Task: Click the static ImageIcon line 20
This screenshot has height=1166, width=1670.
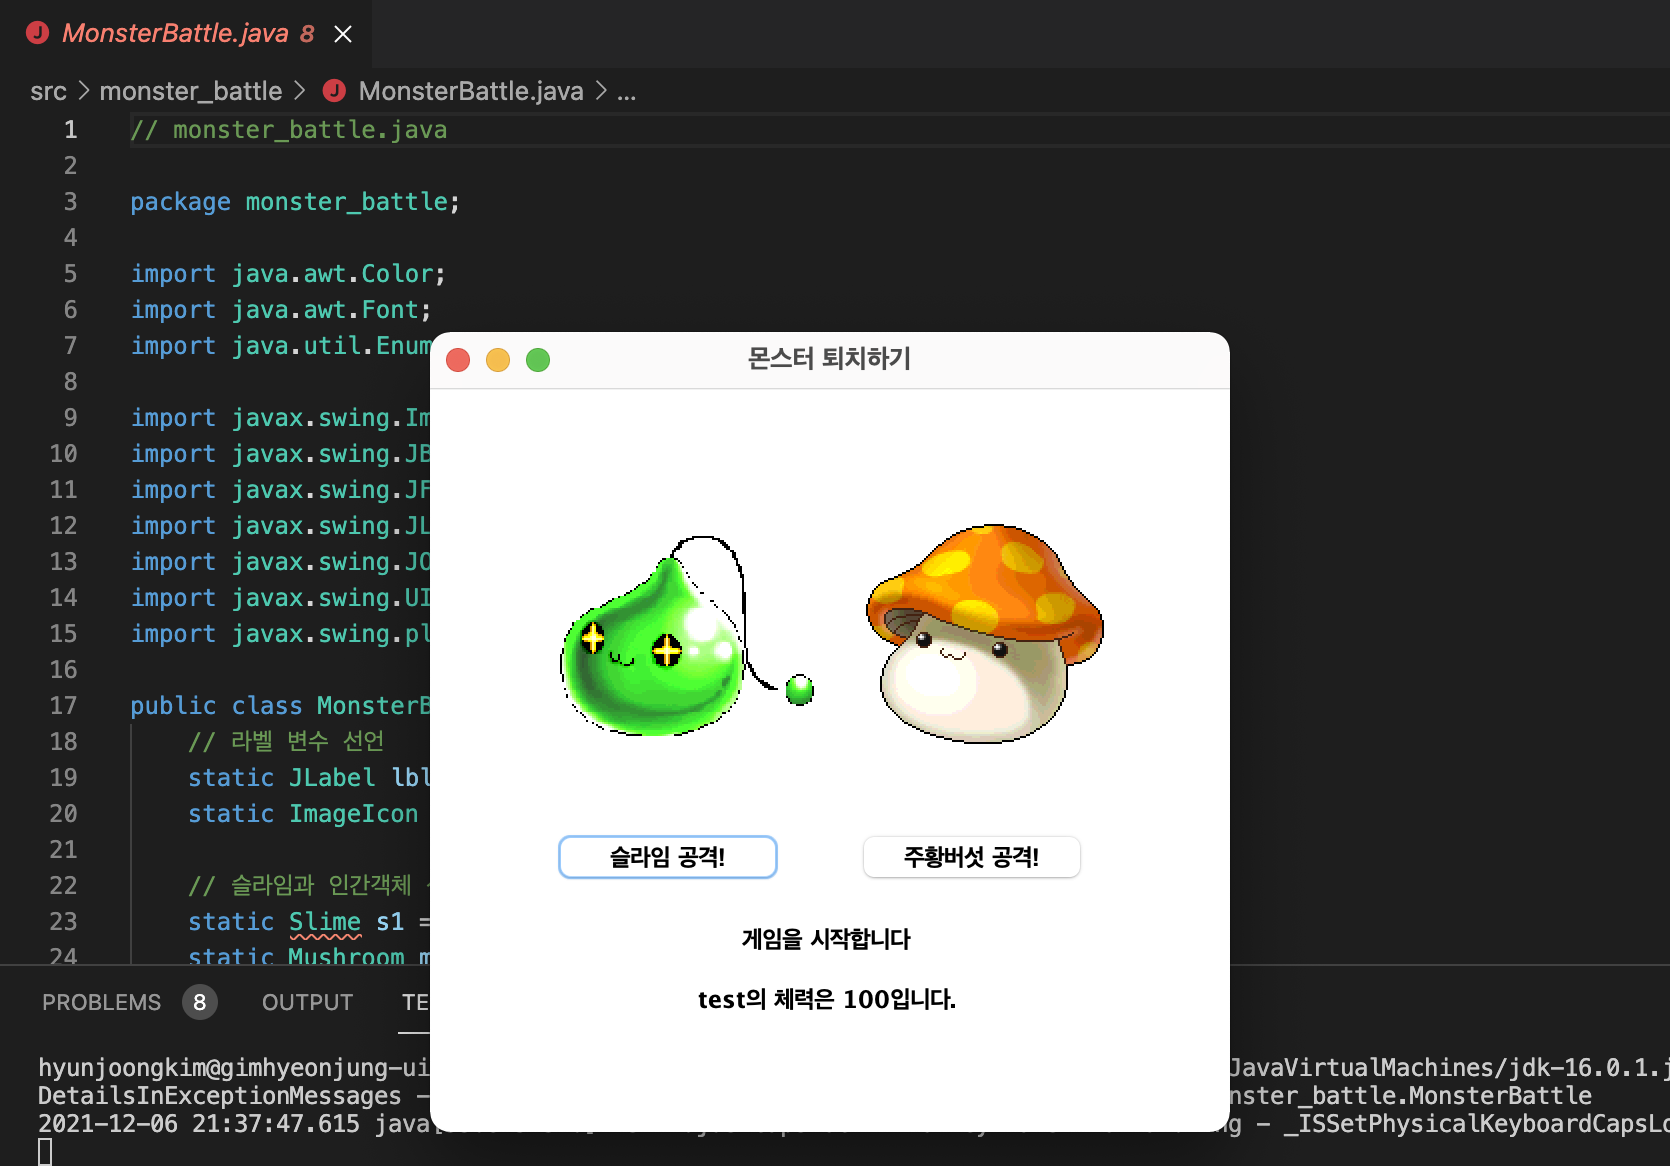Action: coord(304,814)
